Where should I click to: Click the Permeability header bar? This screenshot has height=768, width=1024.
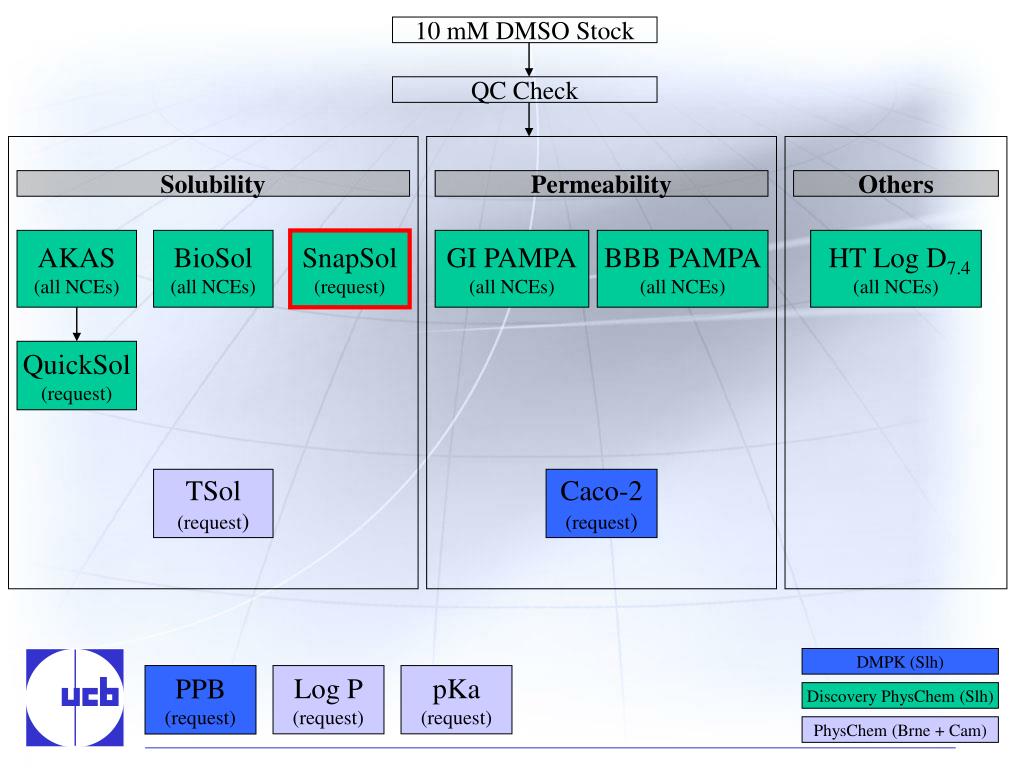tap(601, 184)
